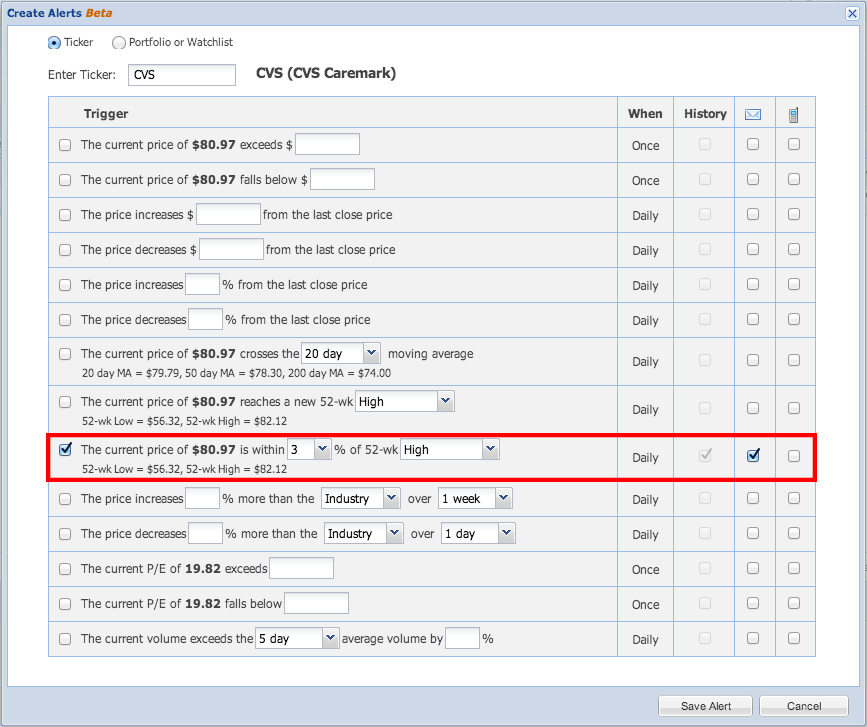Screen dimensions: 867x727
Task: Open the within 3 percent dropdown
Action: 309,449
